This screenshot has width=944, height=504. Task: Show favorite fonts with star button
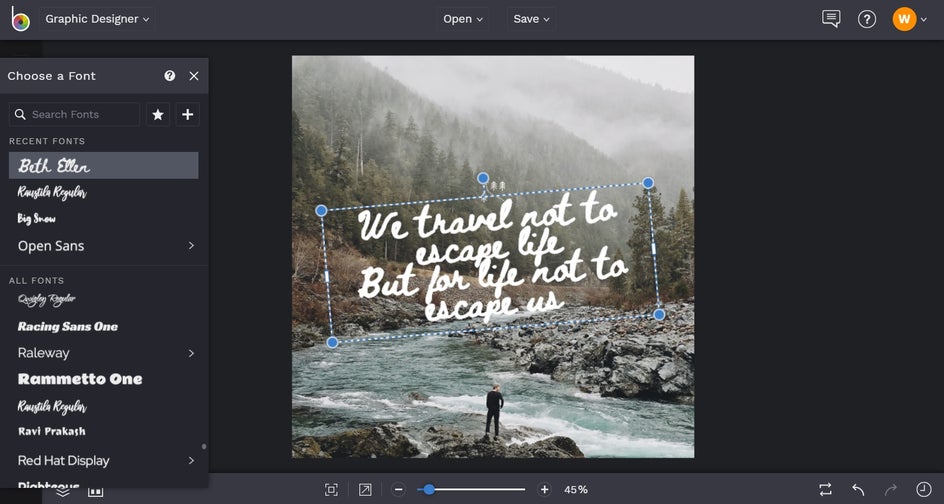point(158,114)
